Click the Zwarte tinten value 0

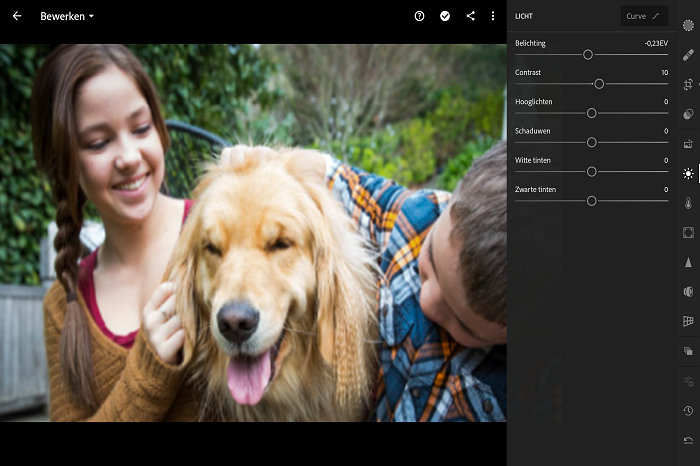pyautogui.click(x=666, y=189)
